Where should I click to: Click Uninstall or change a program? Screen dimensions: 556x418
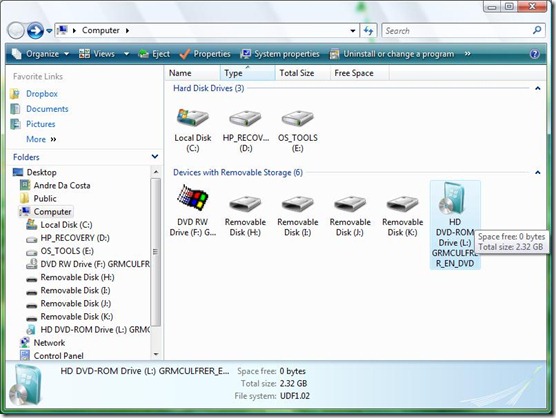[x=392, y=54]
